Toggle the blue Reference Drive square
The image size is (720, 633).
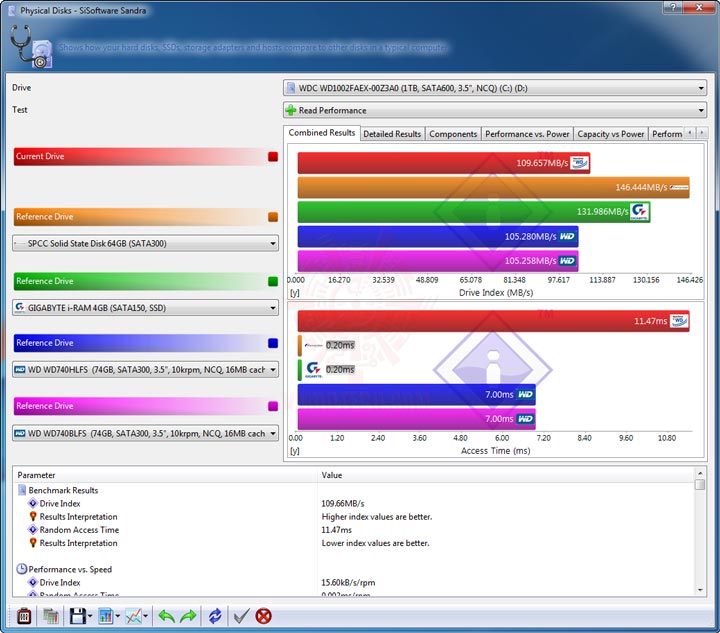coord(273,343)
